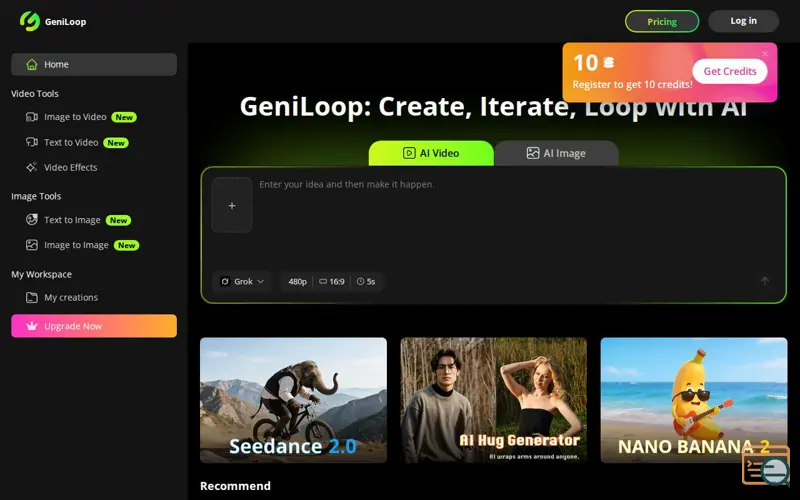Viewport: 800px width, 500px height.
Task: Click the New badge beside Image to Image
Action: coord(127,245)
